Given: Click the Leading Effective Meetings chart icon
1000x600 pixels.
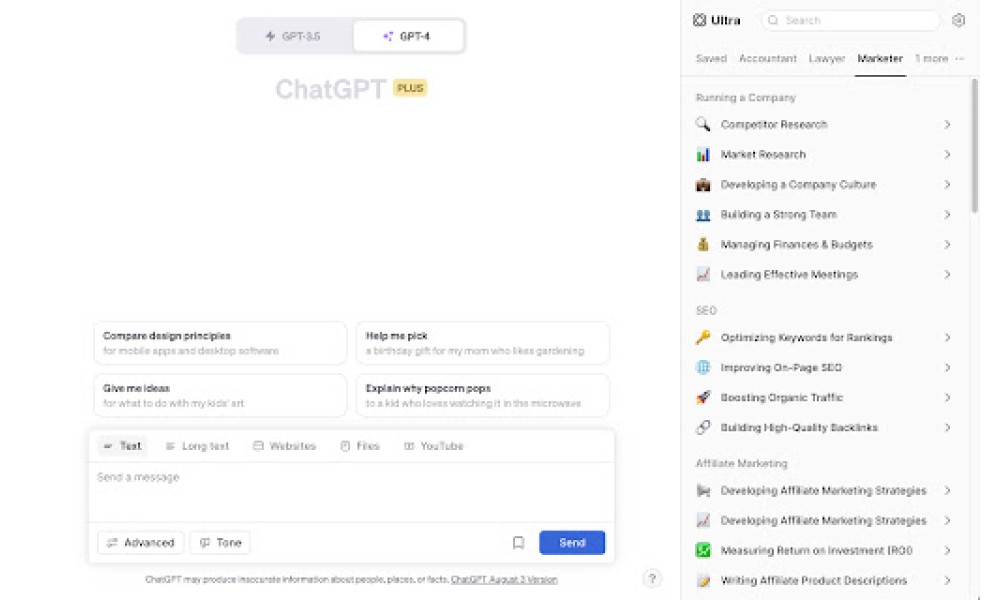Looking at the screenshot, I should [x=703, y=274].
